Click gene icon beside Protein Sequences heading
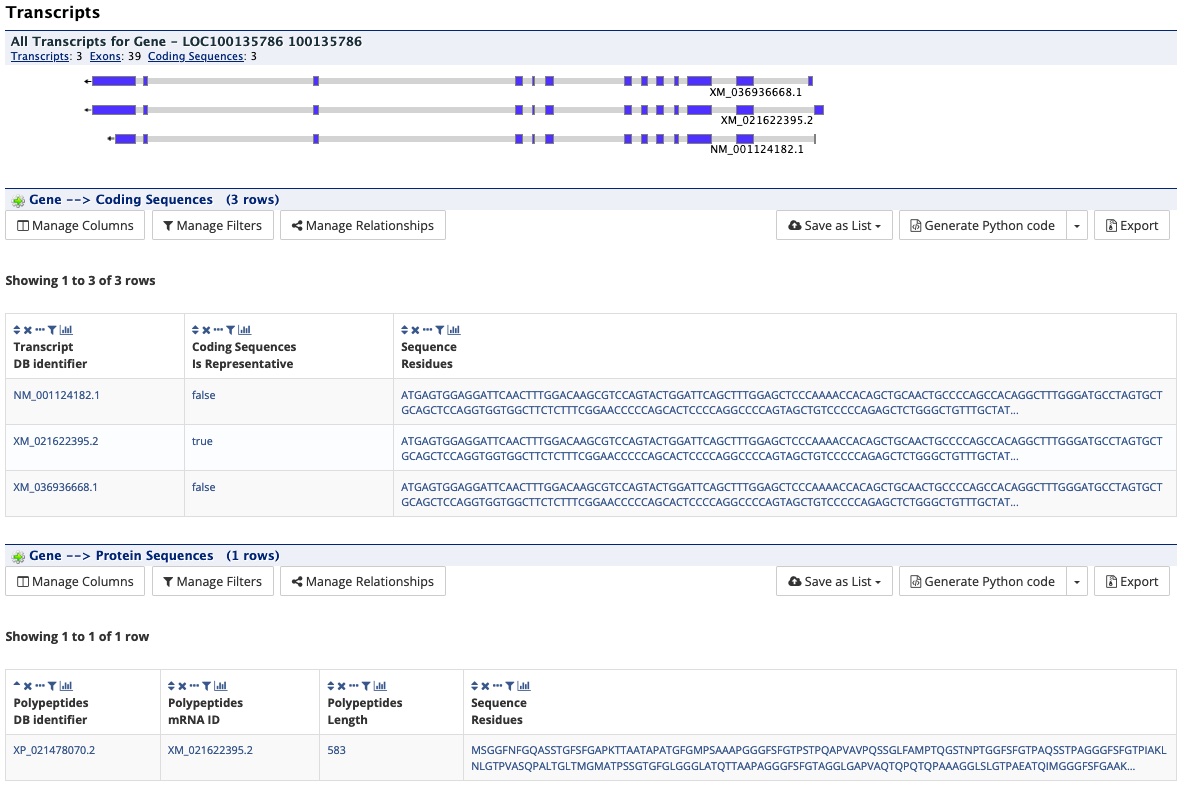The image size is (1184, 785). point(18,557)
